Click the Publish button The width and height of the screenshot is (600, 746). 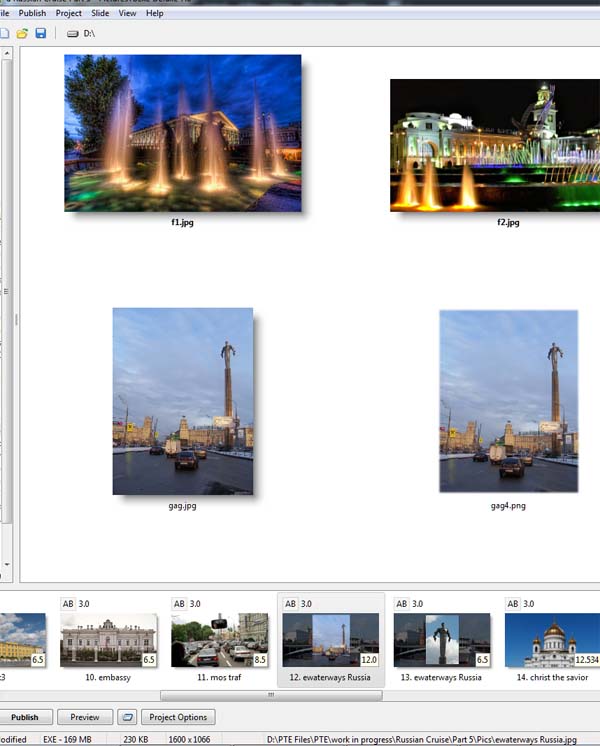(x=25, y=717)
